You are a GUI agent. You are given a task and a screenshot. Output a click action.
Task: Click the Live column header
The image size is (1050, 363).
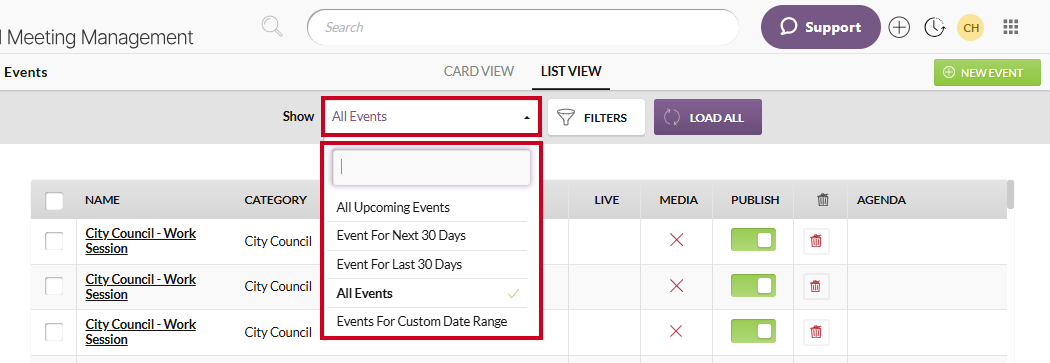coord(607,200)
